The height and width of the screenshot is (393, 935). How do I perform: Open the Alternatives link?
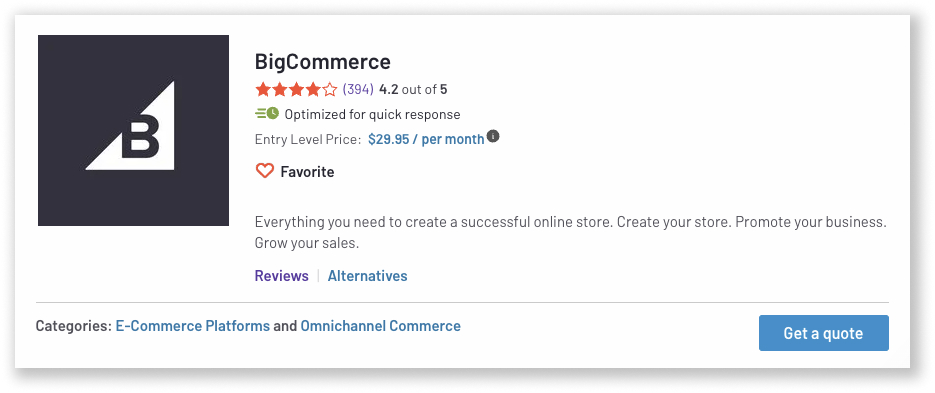coord(367,276)
